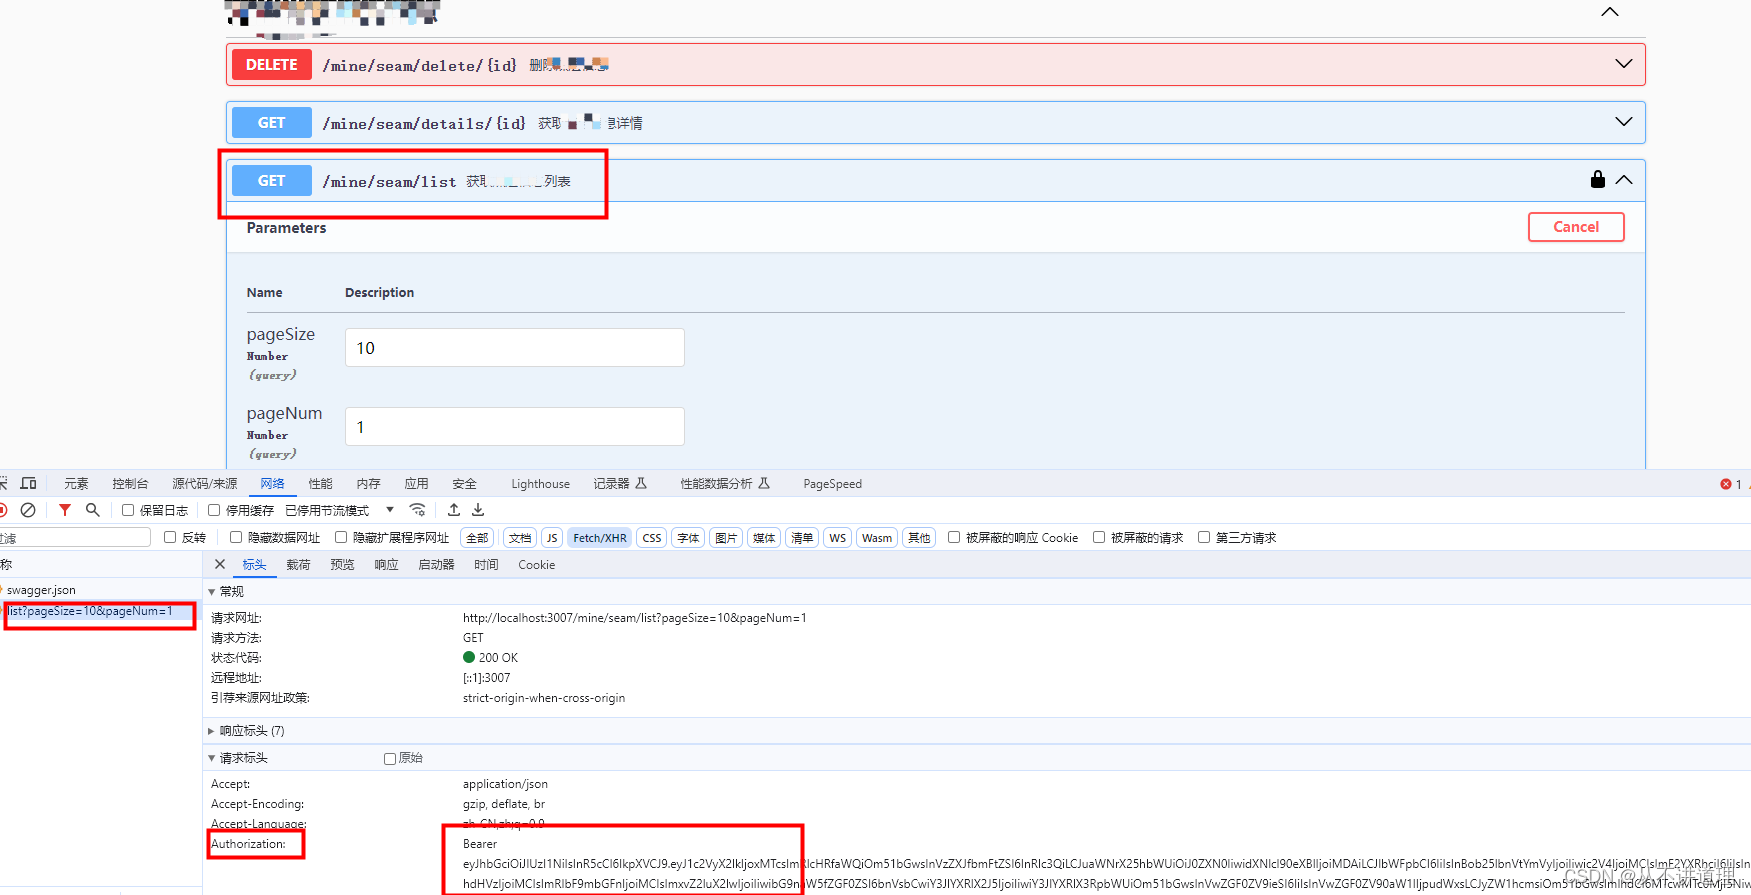Switch to the 控制台 DevTools tab
1751x895 pixels.
click(130, 484)
